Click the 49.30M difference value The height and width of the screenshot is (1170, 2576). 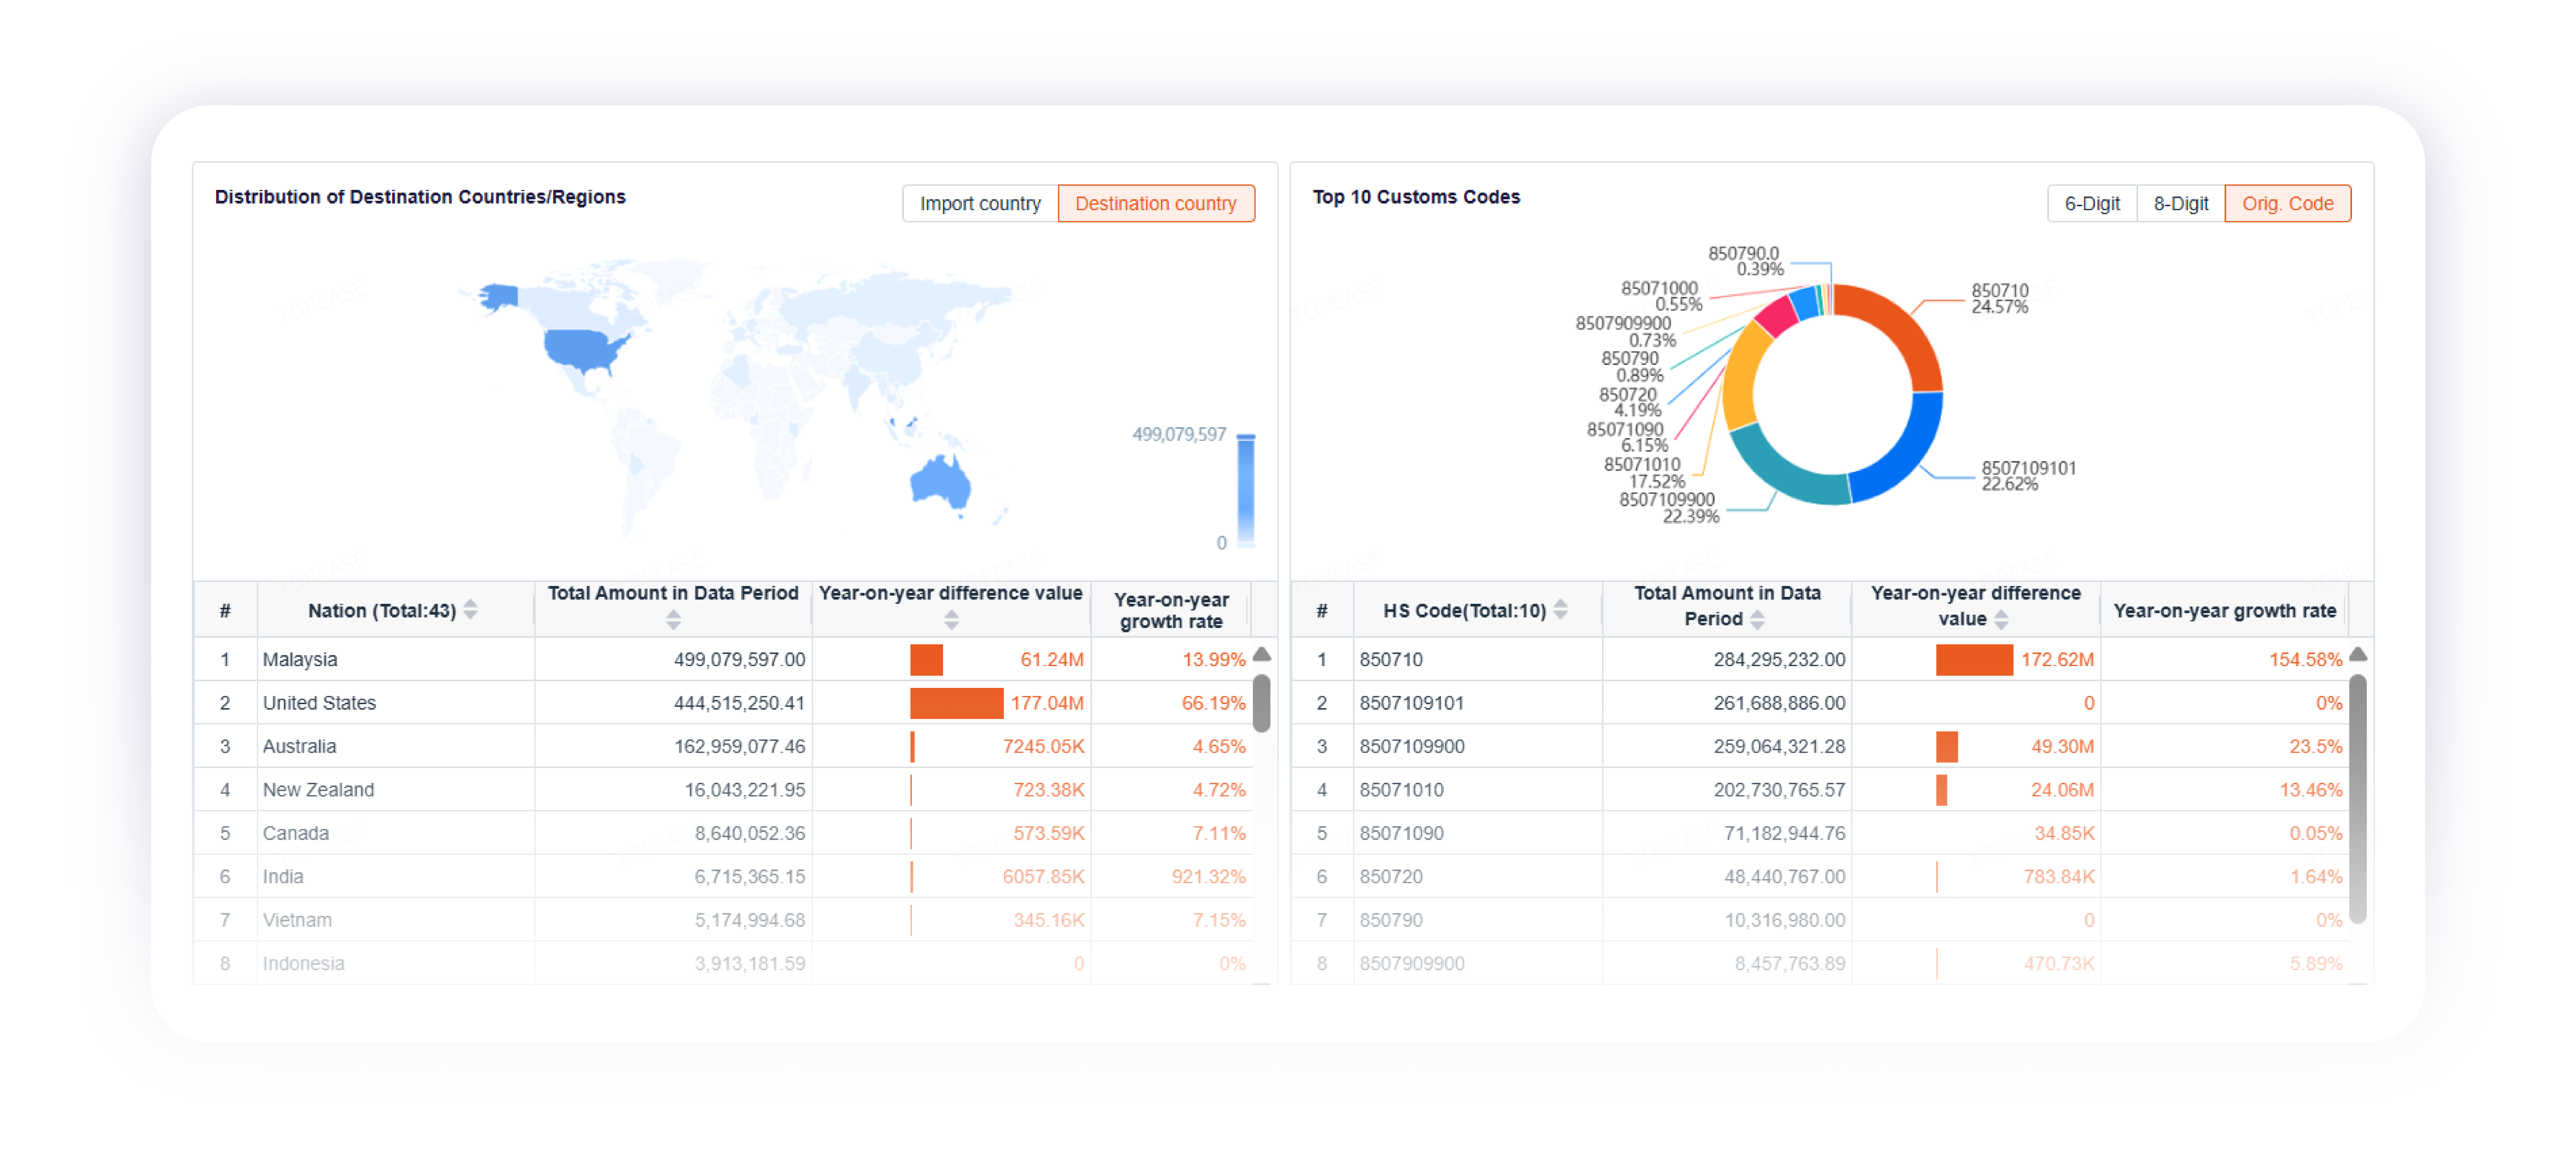pyautogui.click(x=2062, y=746)
